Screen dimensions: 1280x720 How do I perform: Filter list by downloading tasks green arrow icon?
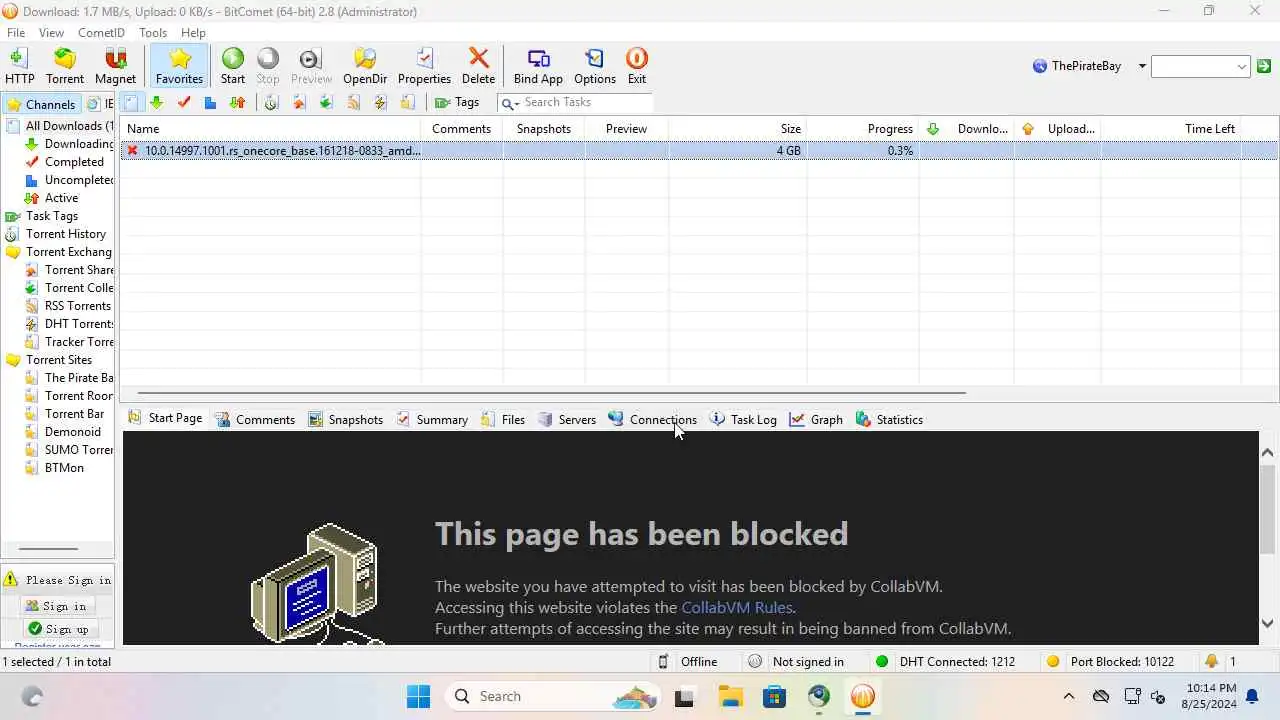(x=157, y=103)
